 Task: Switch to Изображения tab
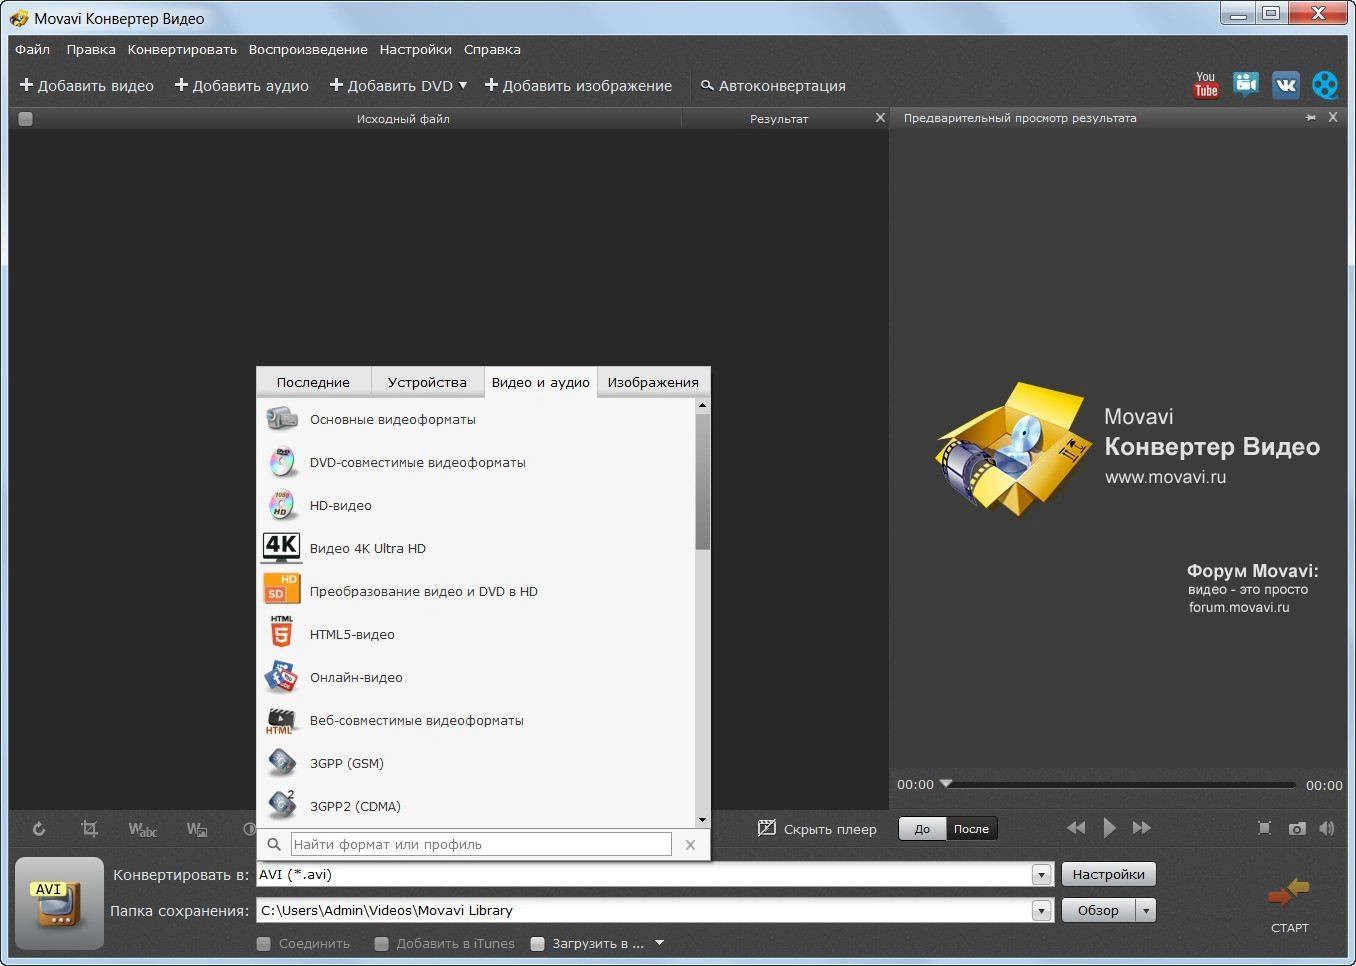[x=653, y=382]
